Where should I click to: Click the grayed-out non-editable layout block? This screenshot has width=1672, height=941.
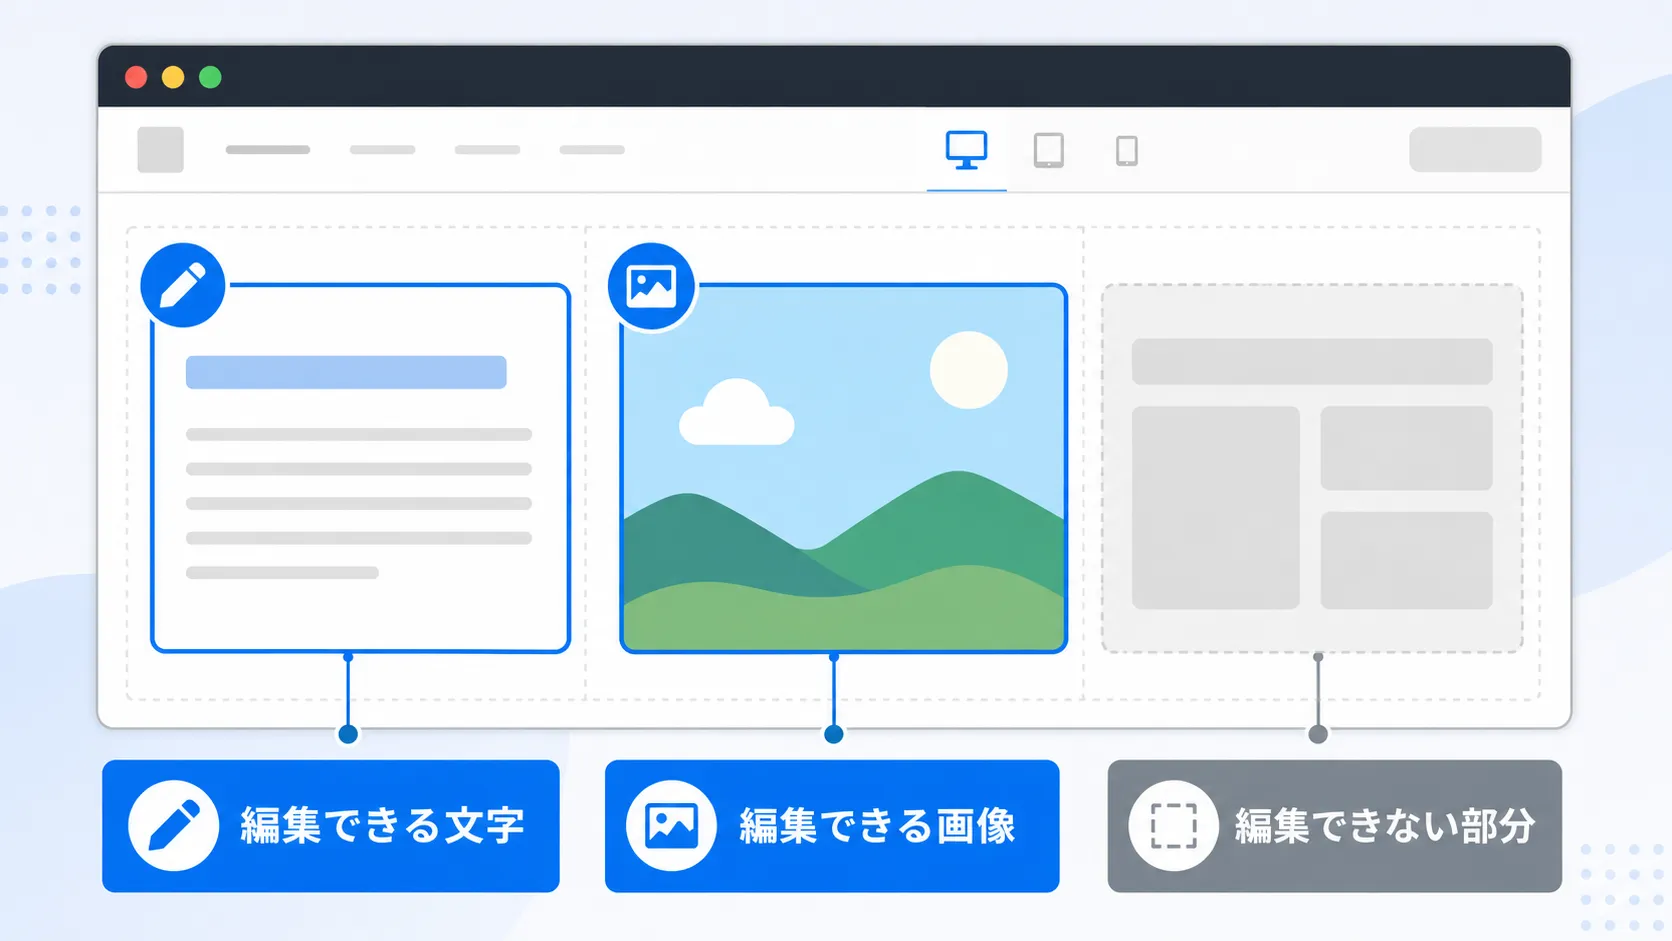pos(1312,468)
